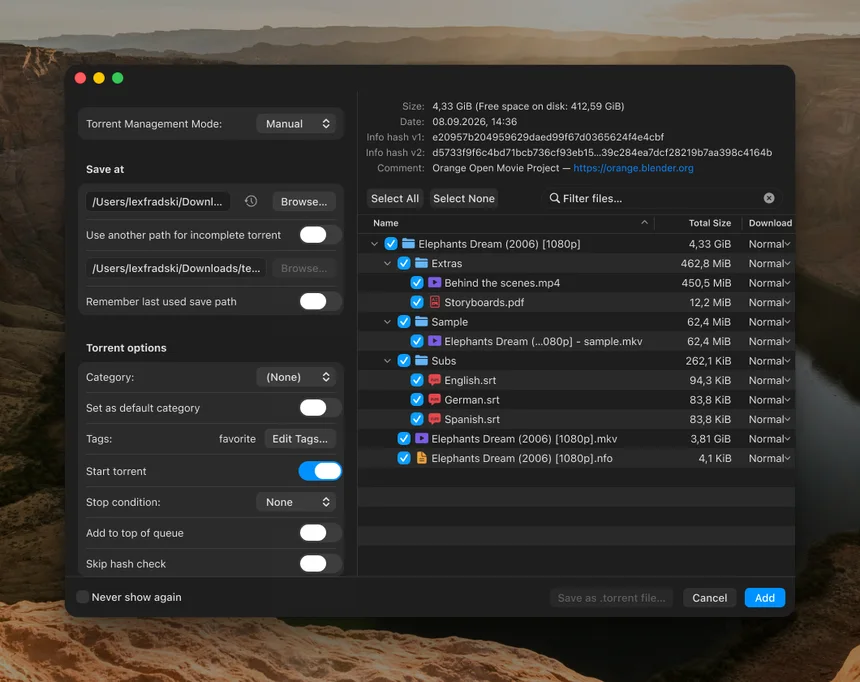The image size is (860, 682).
Task: Open save path history clock icon
Action: [x=251, y=201]
